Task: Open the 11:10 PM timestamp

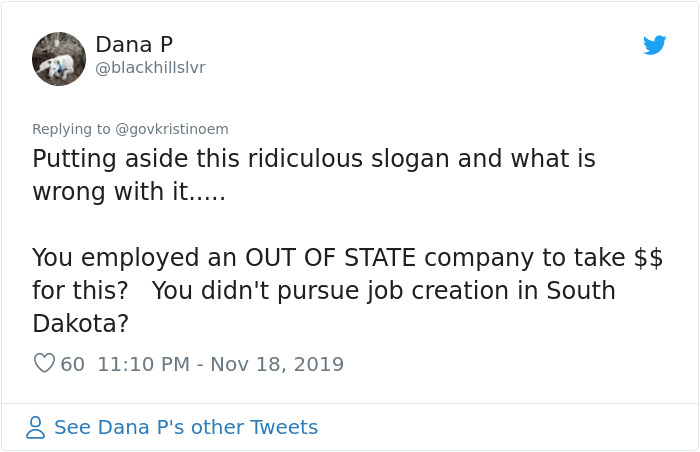Action: coord(143,364)
